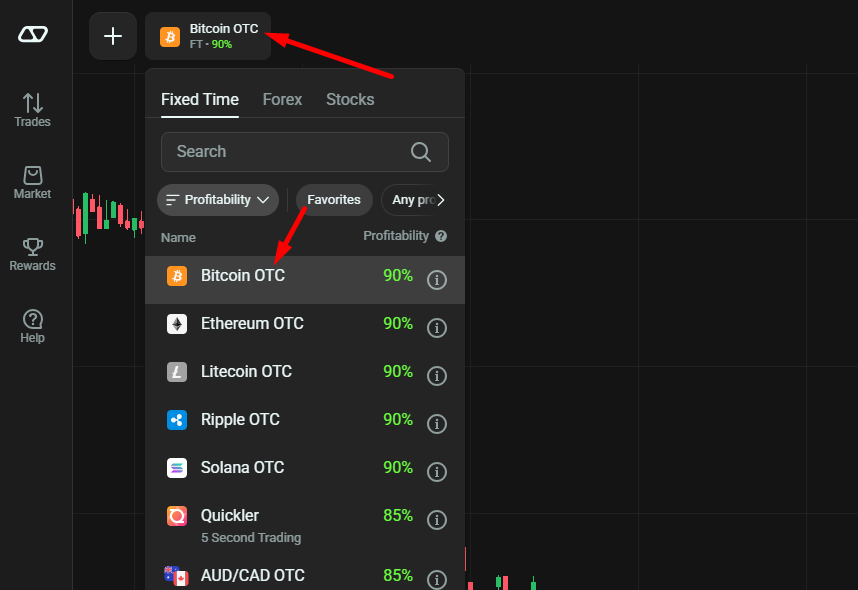Click the Ethereum diamond icon

[177, 324]
